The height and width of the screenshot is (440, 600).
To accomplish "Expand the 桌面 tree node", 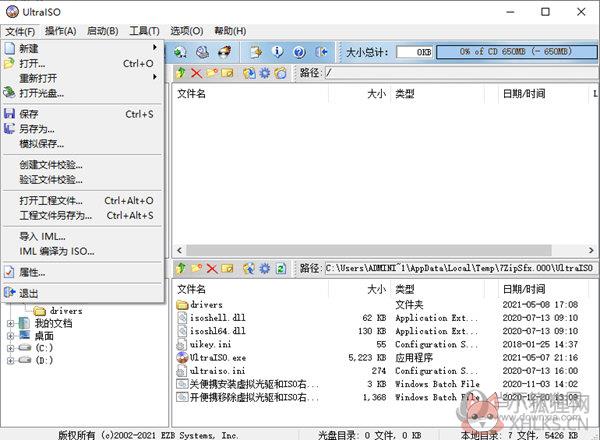I will click(x=10, y=336).
